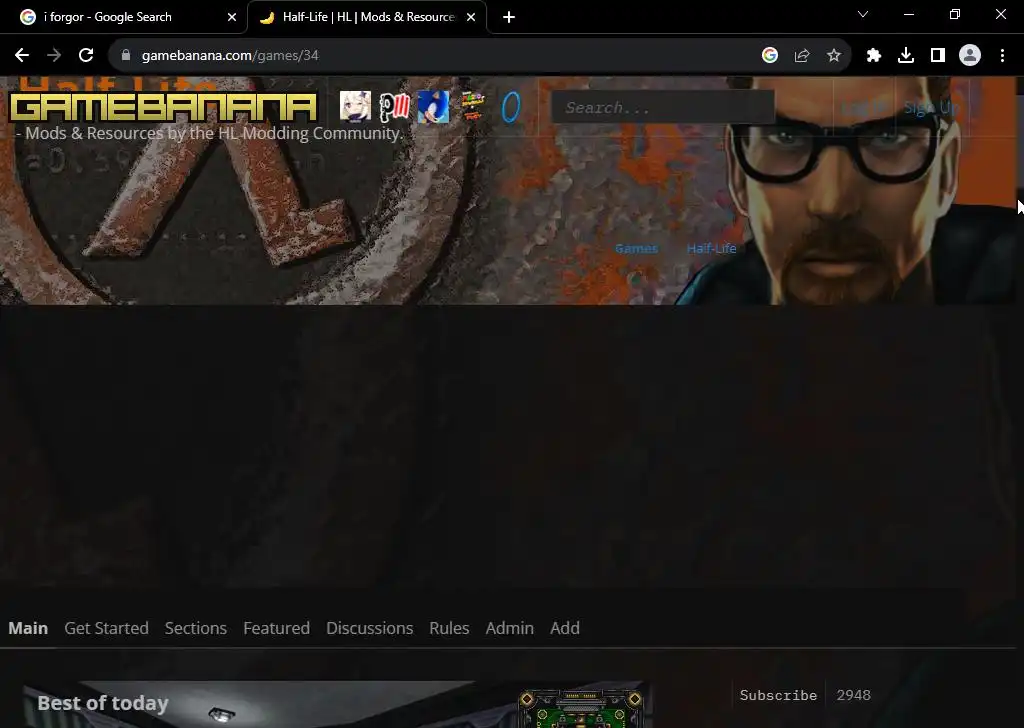
Task: Open the Games breadcrumb link
Action: [x=636, y=248]
